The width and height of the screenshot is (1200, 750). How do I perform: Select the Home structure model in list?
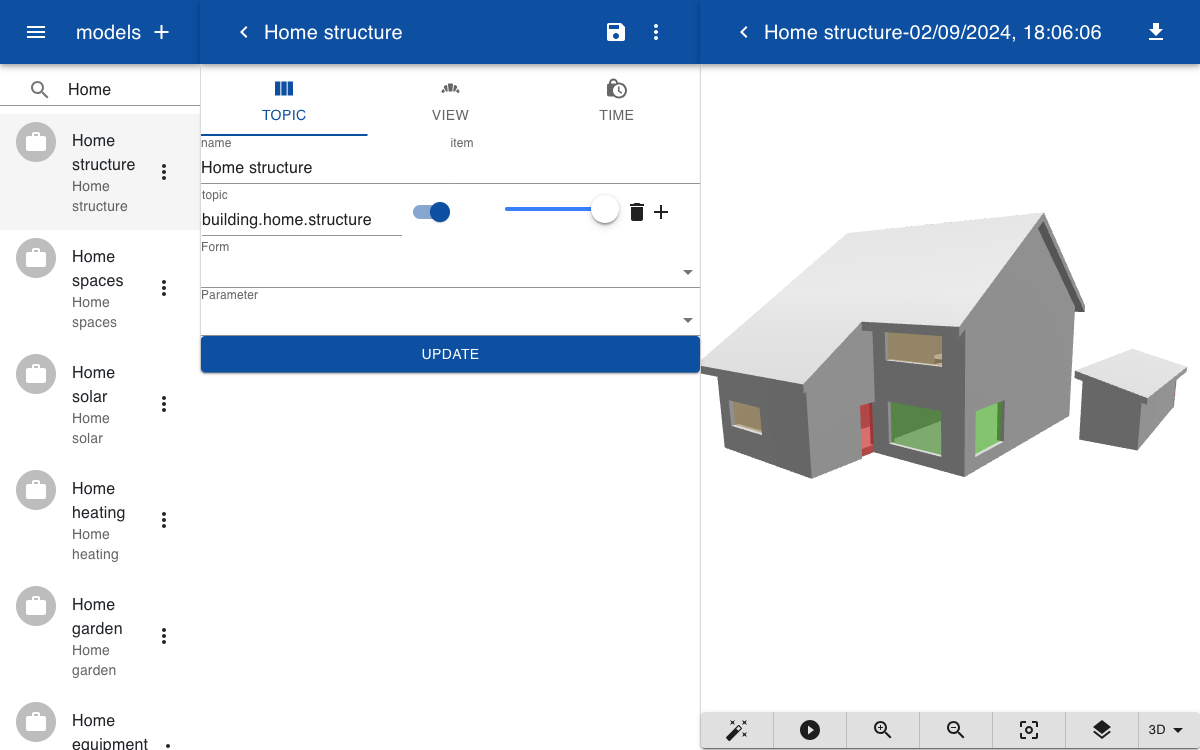pos(100,172)
